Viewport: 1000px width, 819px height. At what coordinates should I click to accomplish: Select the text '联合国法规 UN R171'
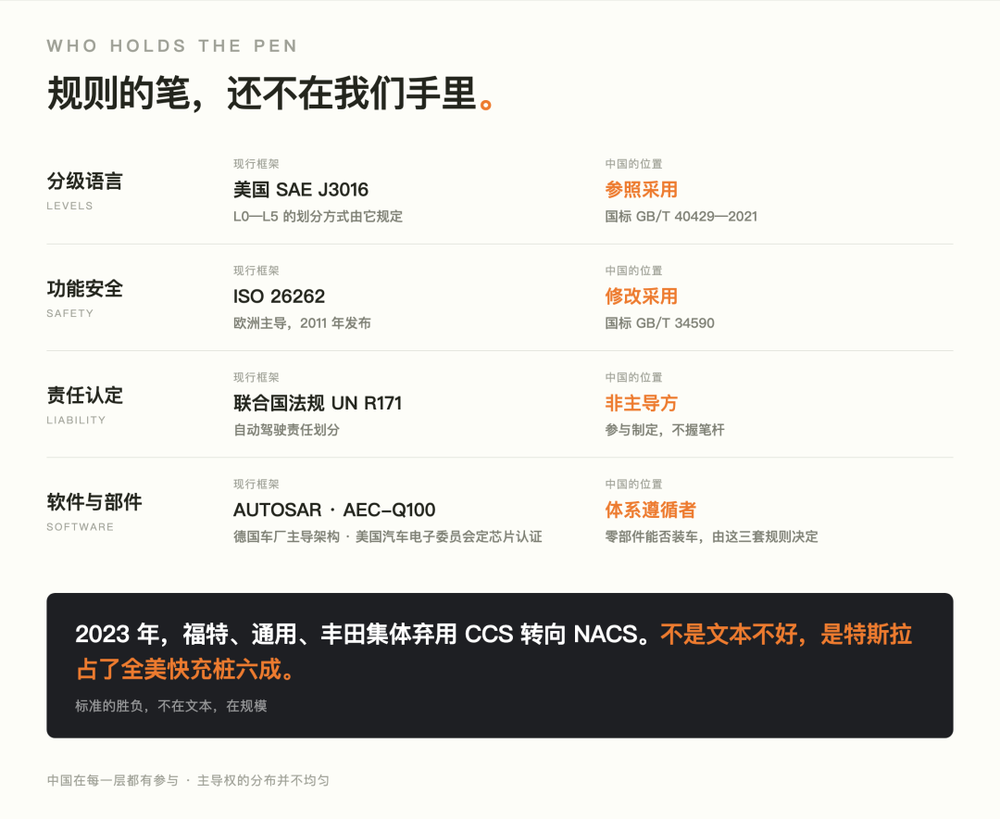coord(318,403)
